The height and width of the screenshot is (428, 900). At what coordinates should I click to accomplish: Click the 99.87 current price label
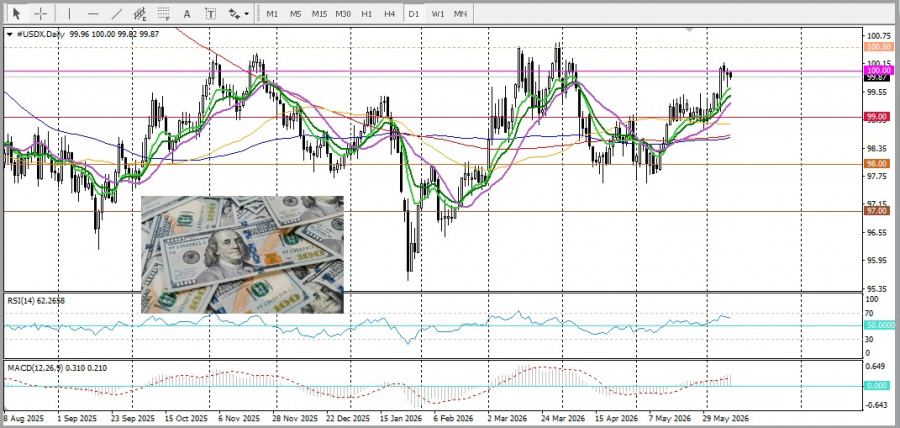click(x=878, y=77)
